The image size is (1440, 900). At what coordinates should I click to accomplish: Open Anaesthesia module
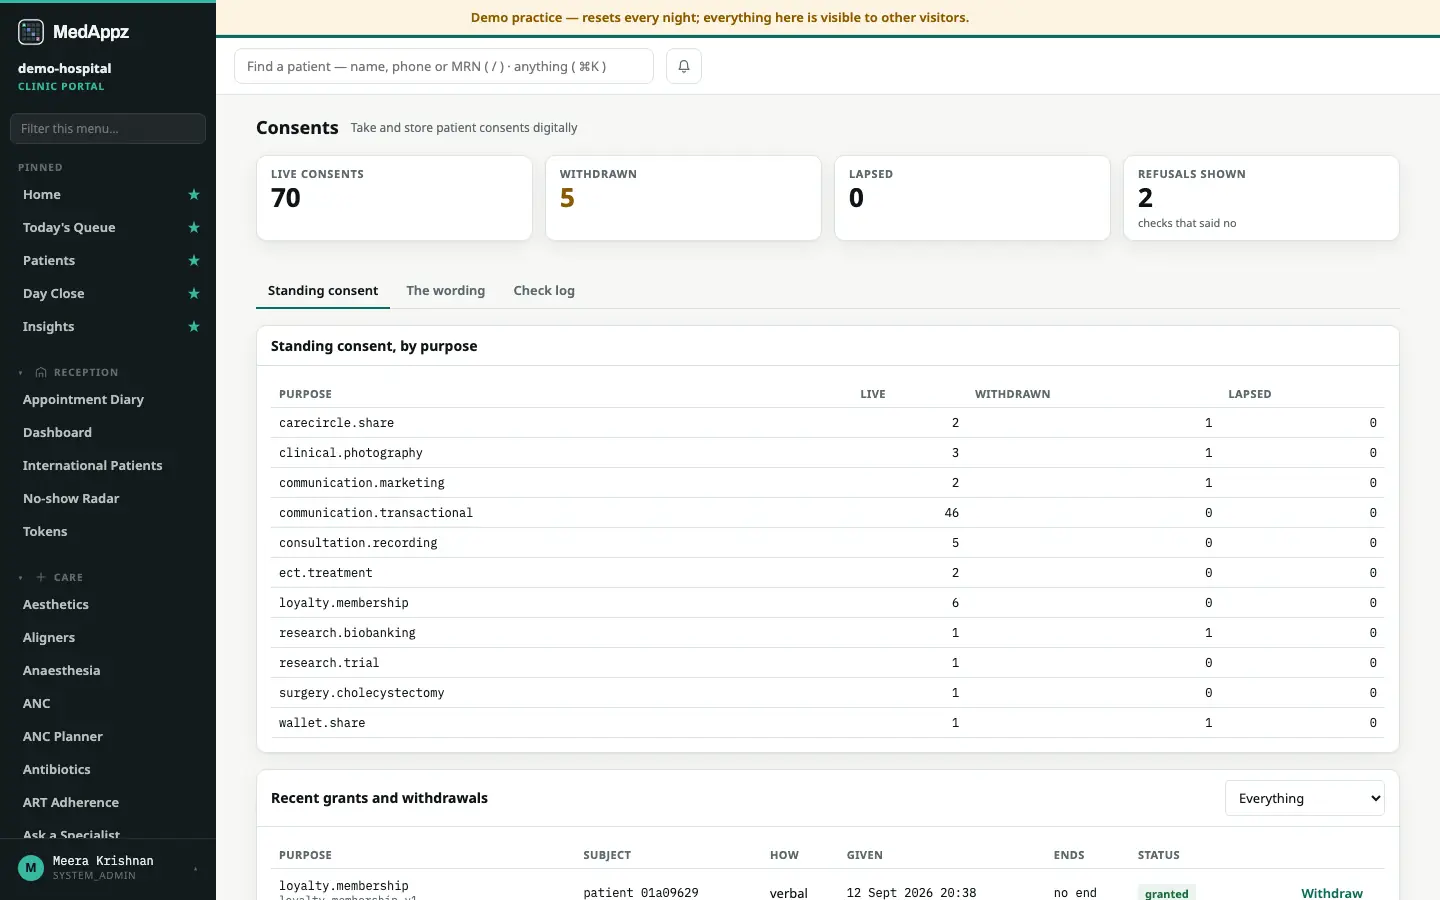click(x=62, y=671)
